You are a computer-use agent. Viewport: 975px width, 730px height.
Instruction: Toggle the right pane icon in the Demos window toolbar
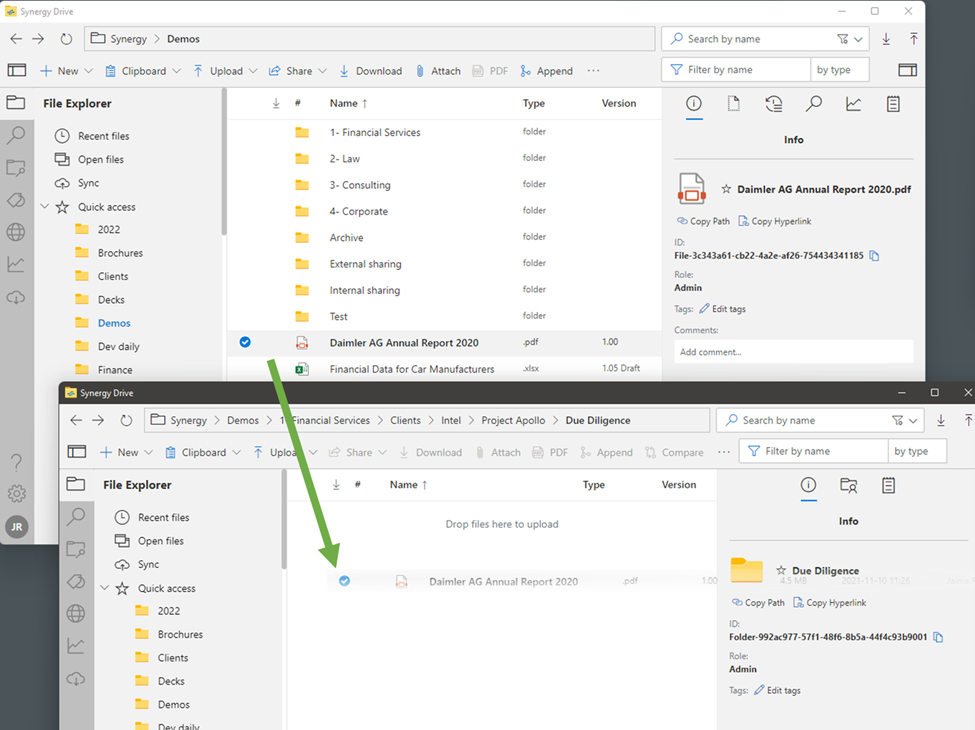pyautogui.click(x=907, y=70)
